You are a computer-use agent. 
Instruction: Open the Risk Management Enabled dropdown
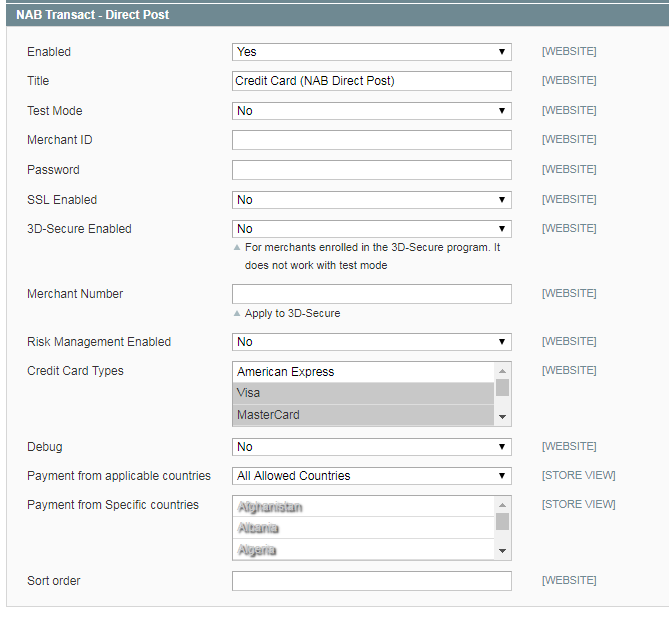pos(371,342)
